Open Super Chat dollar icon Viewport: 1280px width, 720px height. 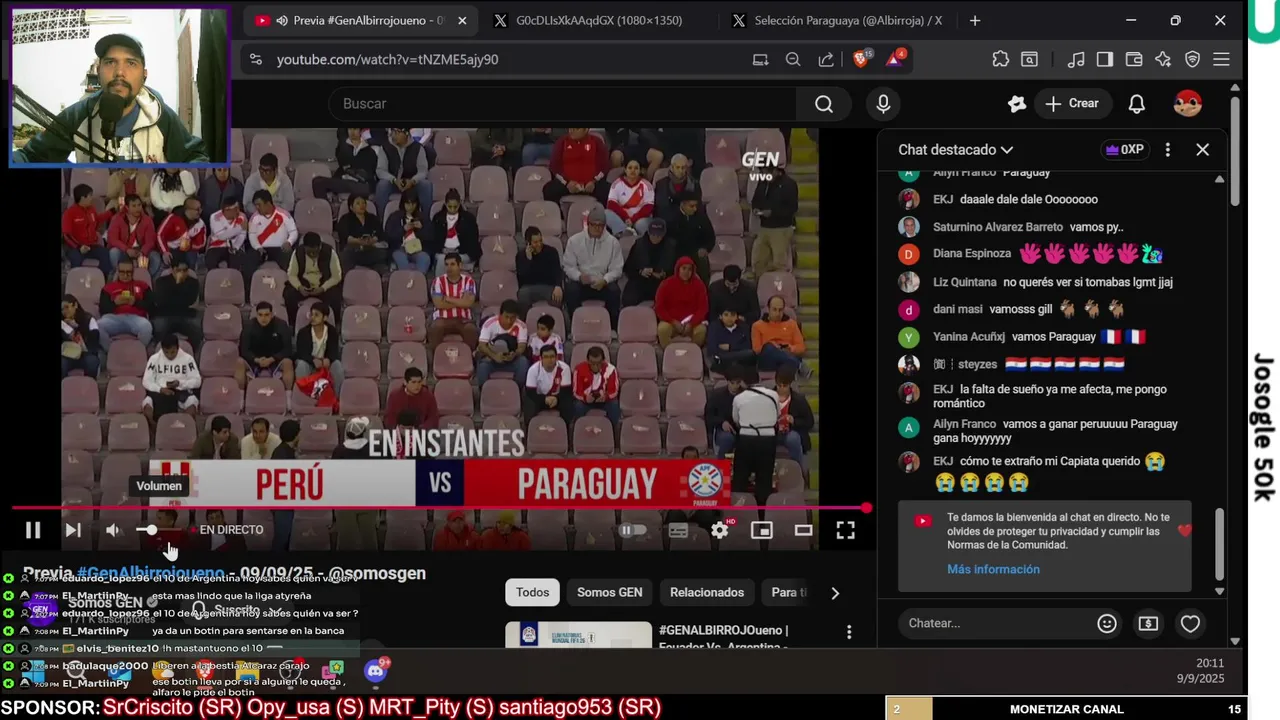(1148, 623)
